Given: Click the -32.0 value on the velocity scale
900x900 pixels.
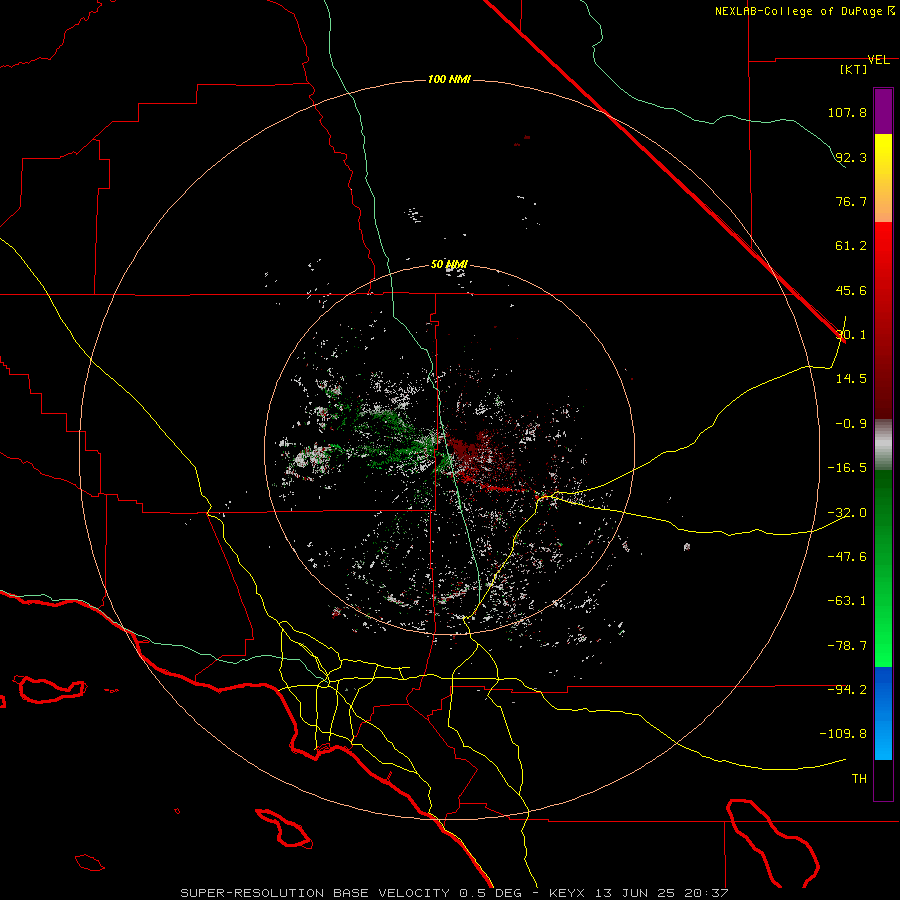Looking at the screenshot, I should tap(847, 512).
